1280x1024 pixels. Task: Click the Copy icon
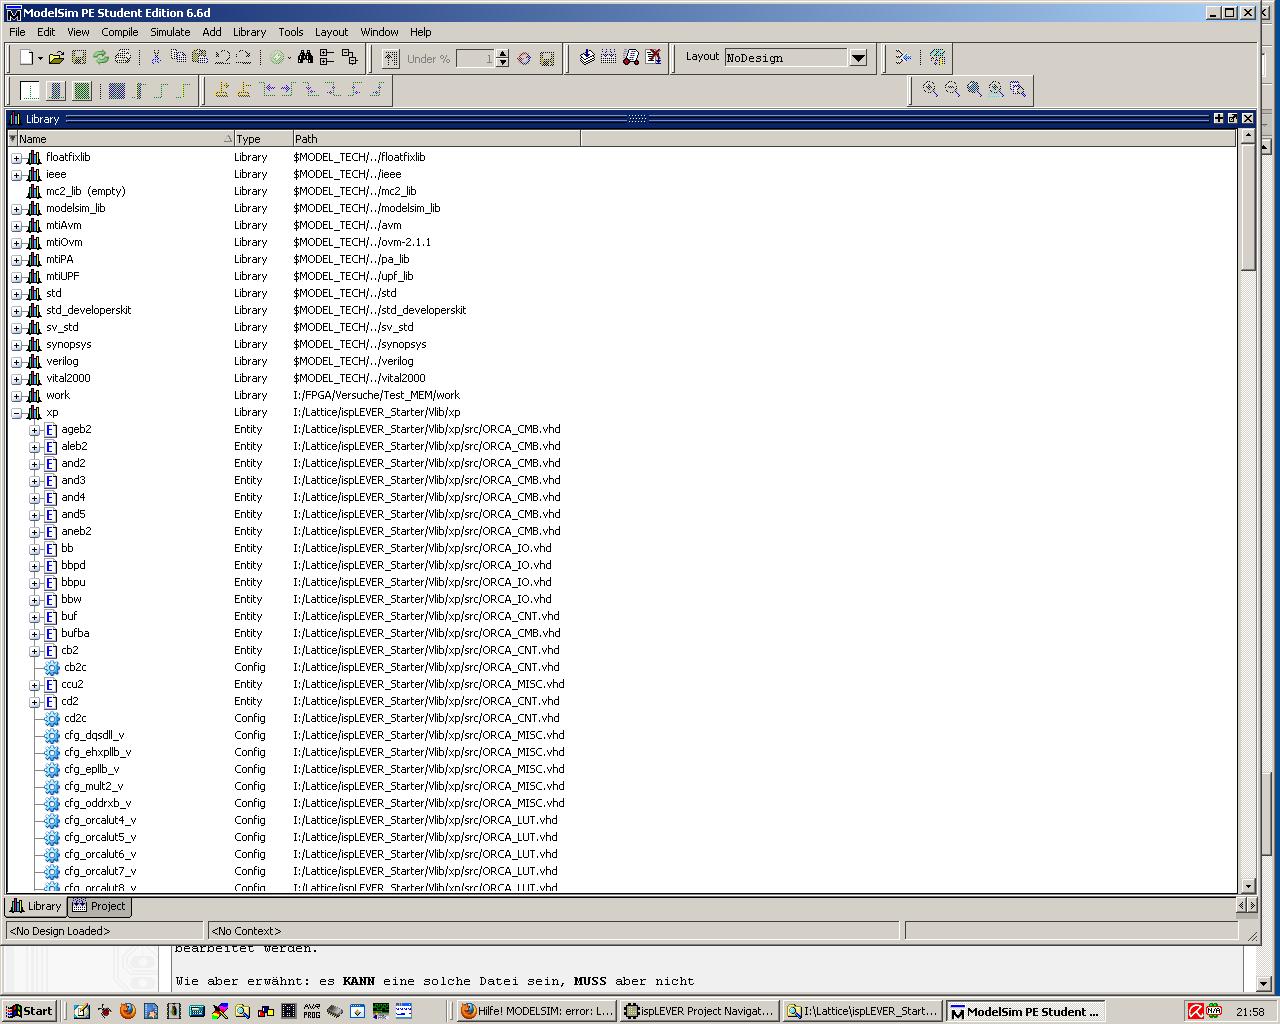(x=178, y=58)
